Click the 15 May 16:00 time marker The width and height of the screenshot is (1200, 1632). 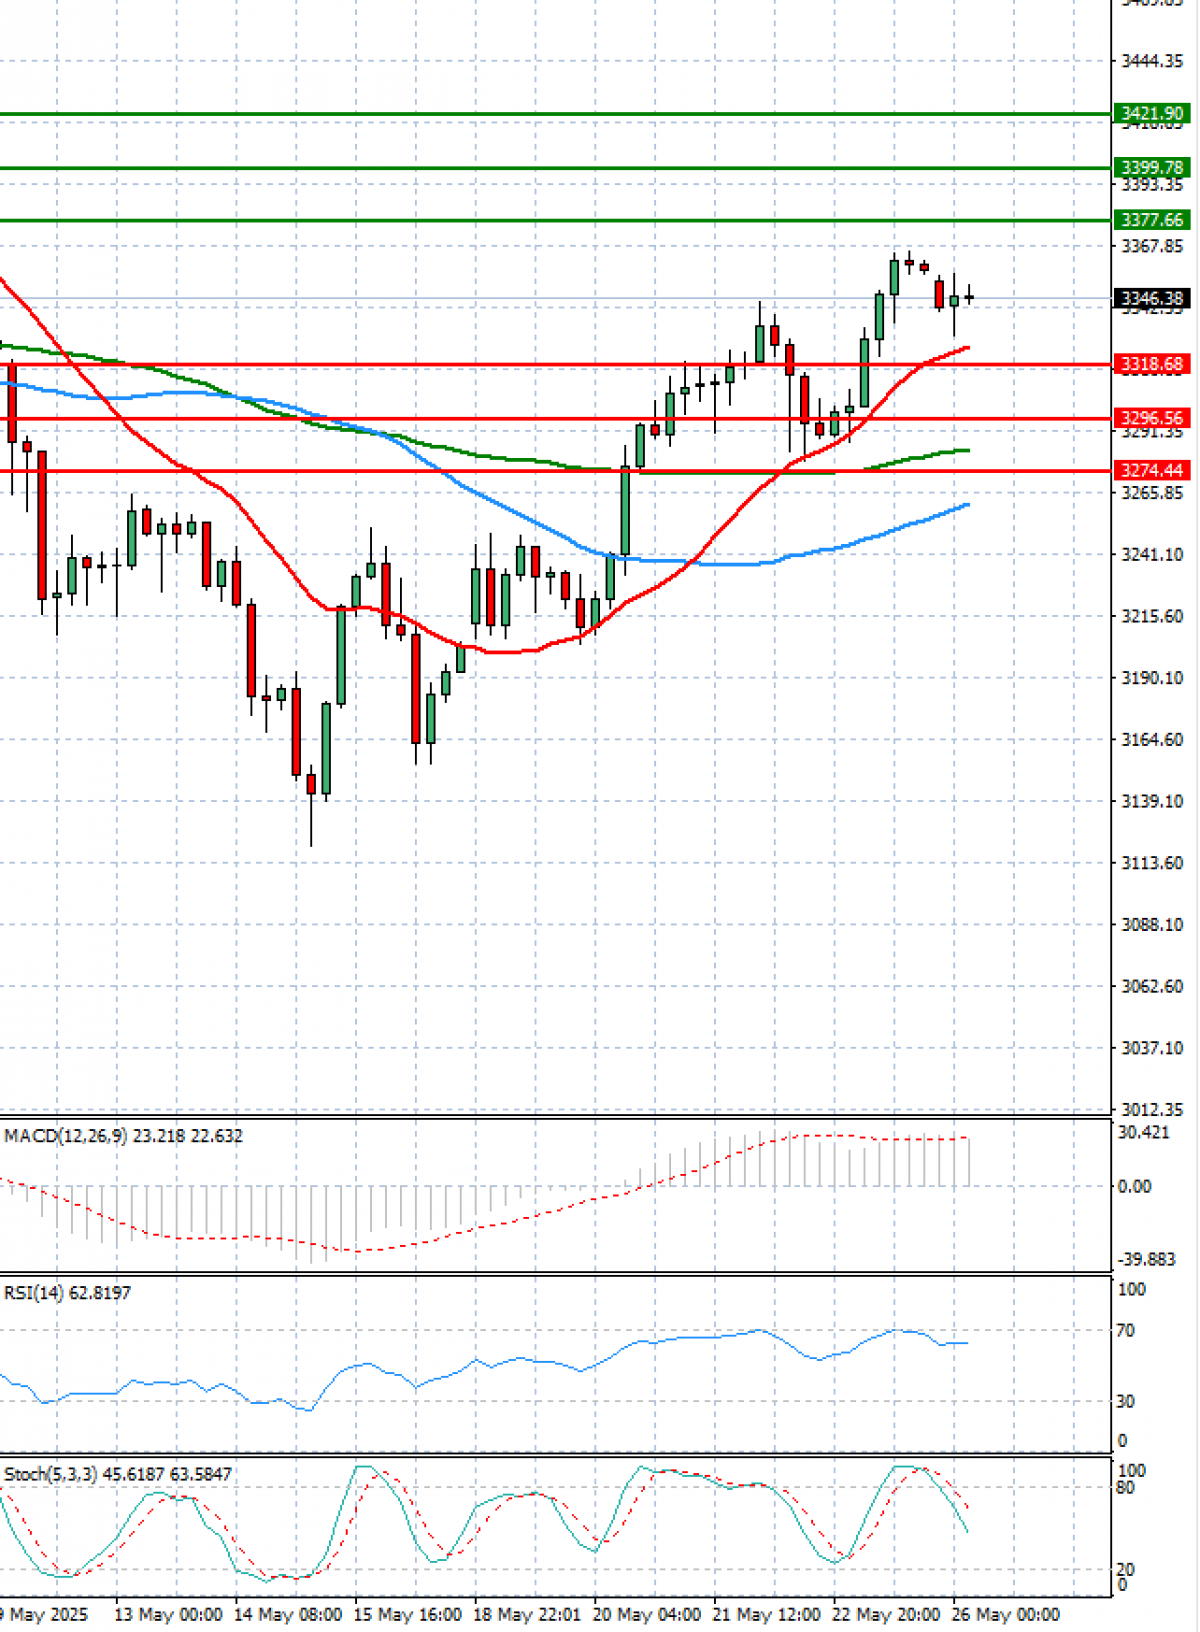(x=407, y=1615)
